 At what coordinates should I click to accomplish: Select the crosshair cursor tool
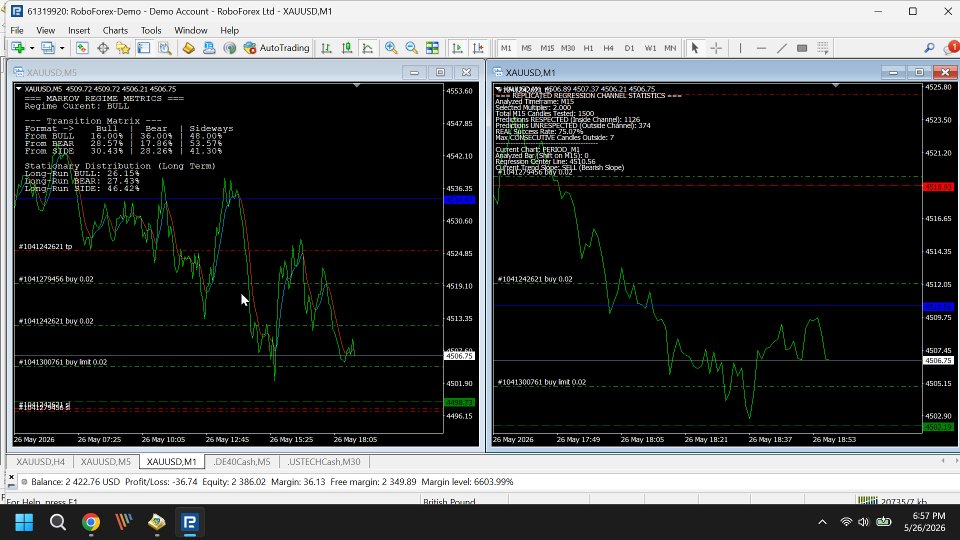[x=716, y=48]
